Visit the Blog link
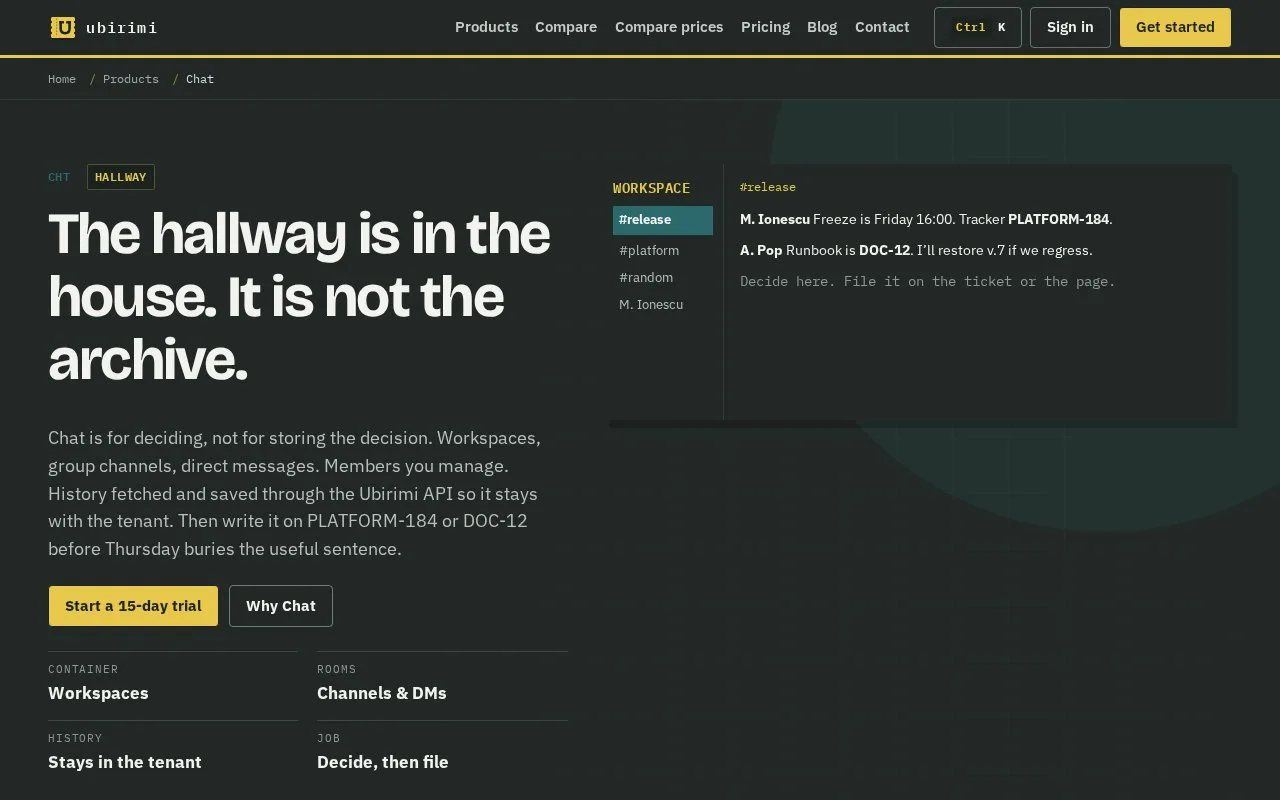 (822, 27)
